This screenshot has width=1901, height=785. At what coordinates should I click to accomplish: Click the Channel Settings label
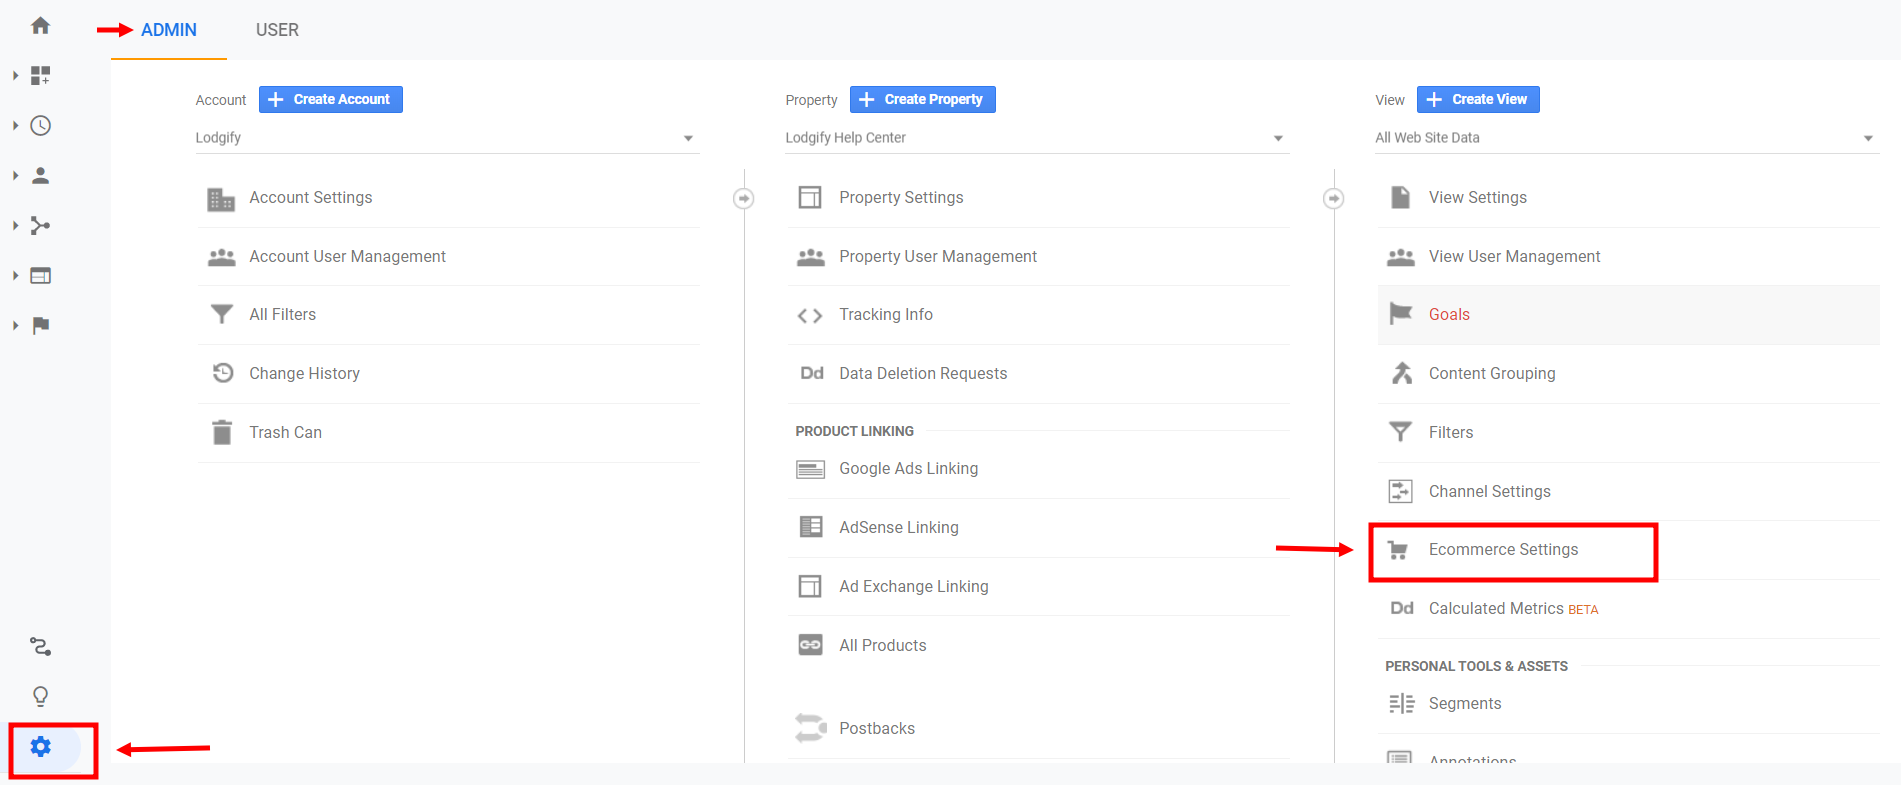1489,492
